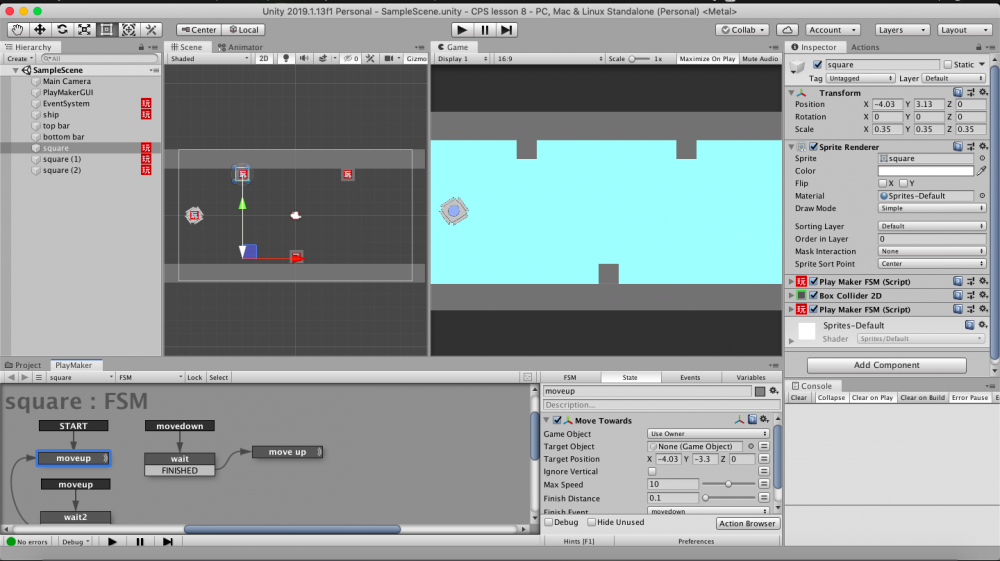Toggle pivot Center button

pyautogui.click(x=199, y=30)
